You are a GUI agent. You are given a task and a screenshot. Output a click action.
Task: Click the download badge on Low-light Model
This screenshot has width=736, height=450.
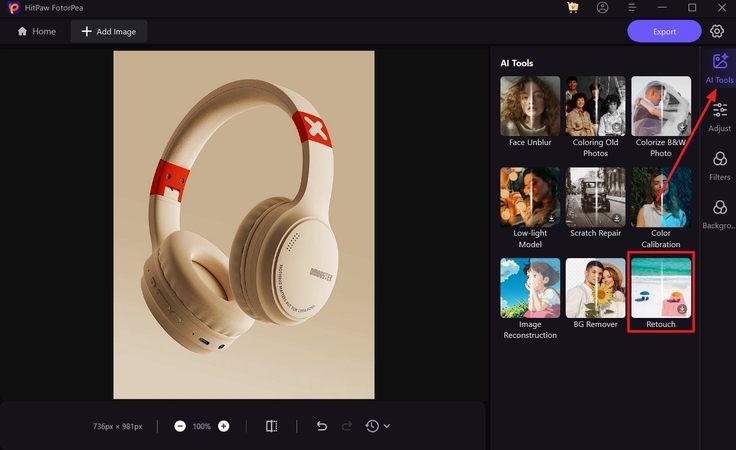[x=551, y=218]
